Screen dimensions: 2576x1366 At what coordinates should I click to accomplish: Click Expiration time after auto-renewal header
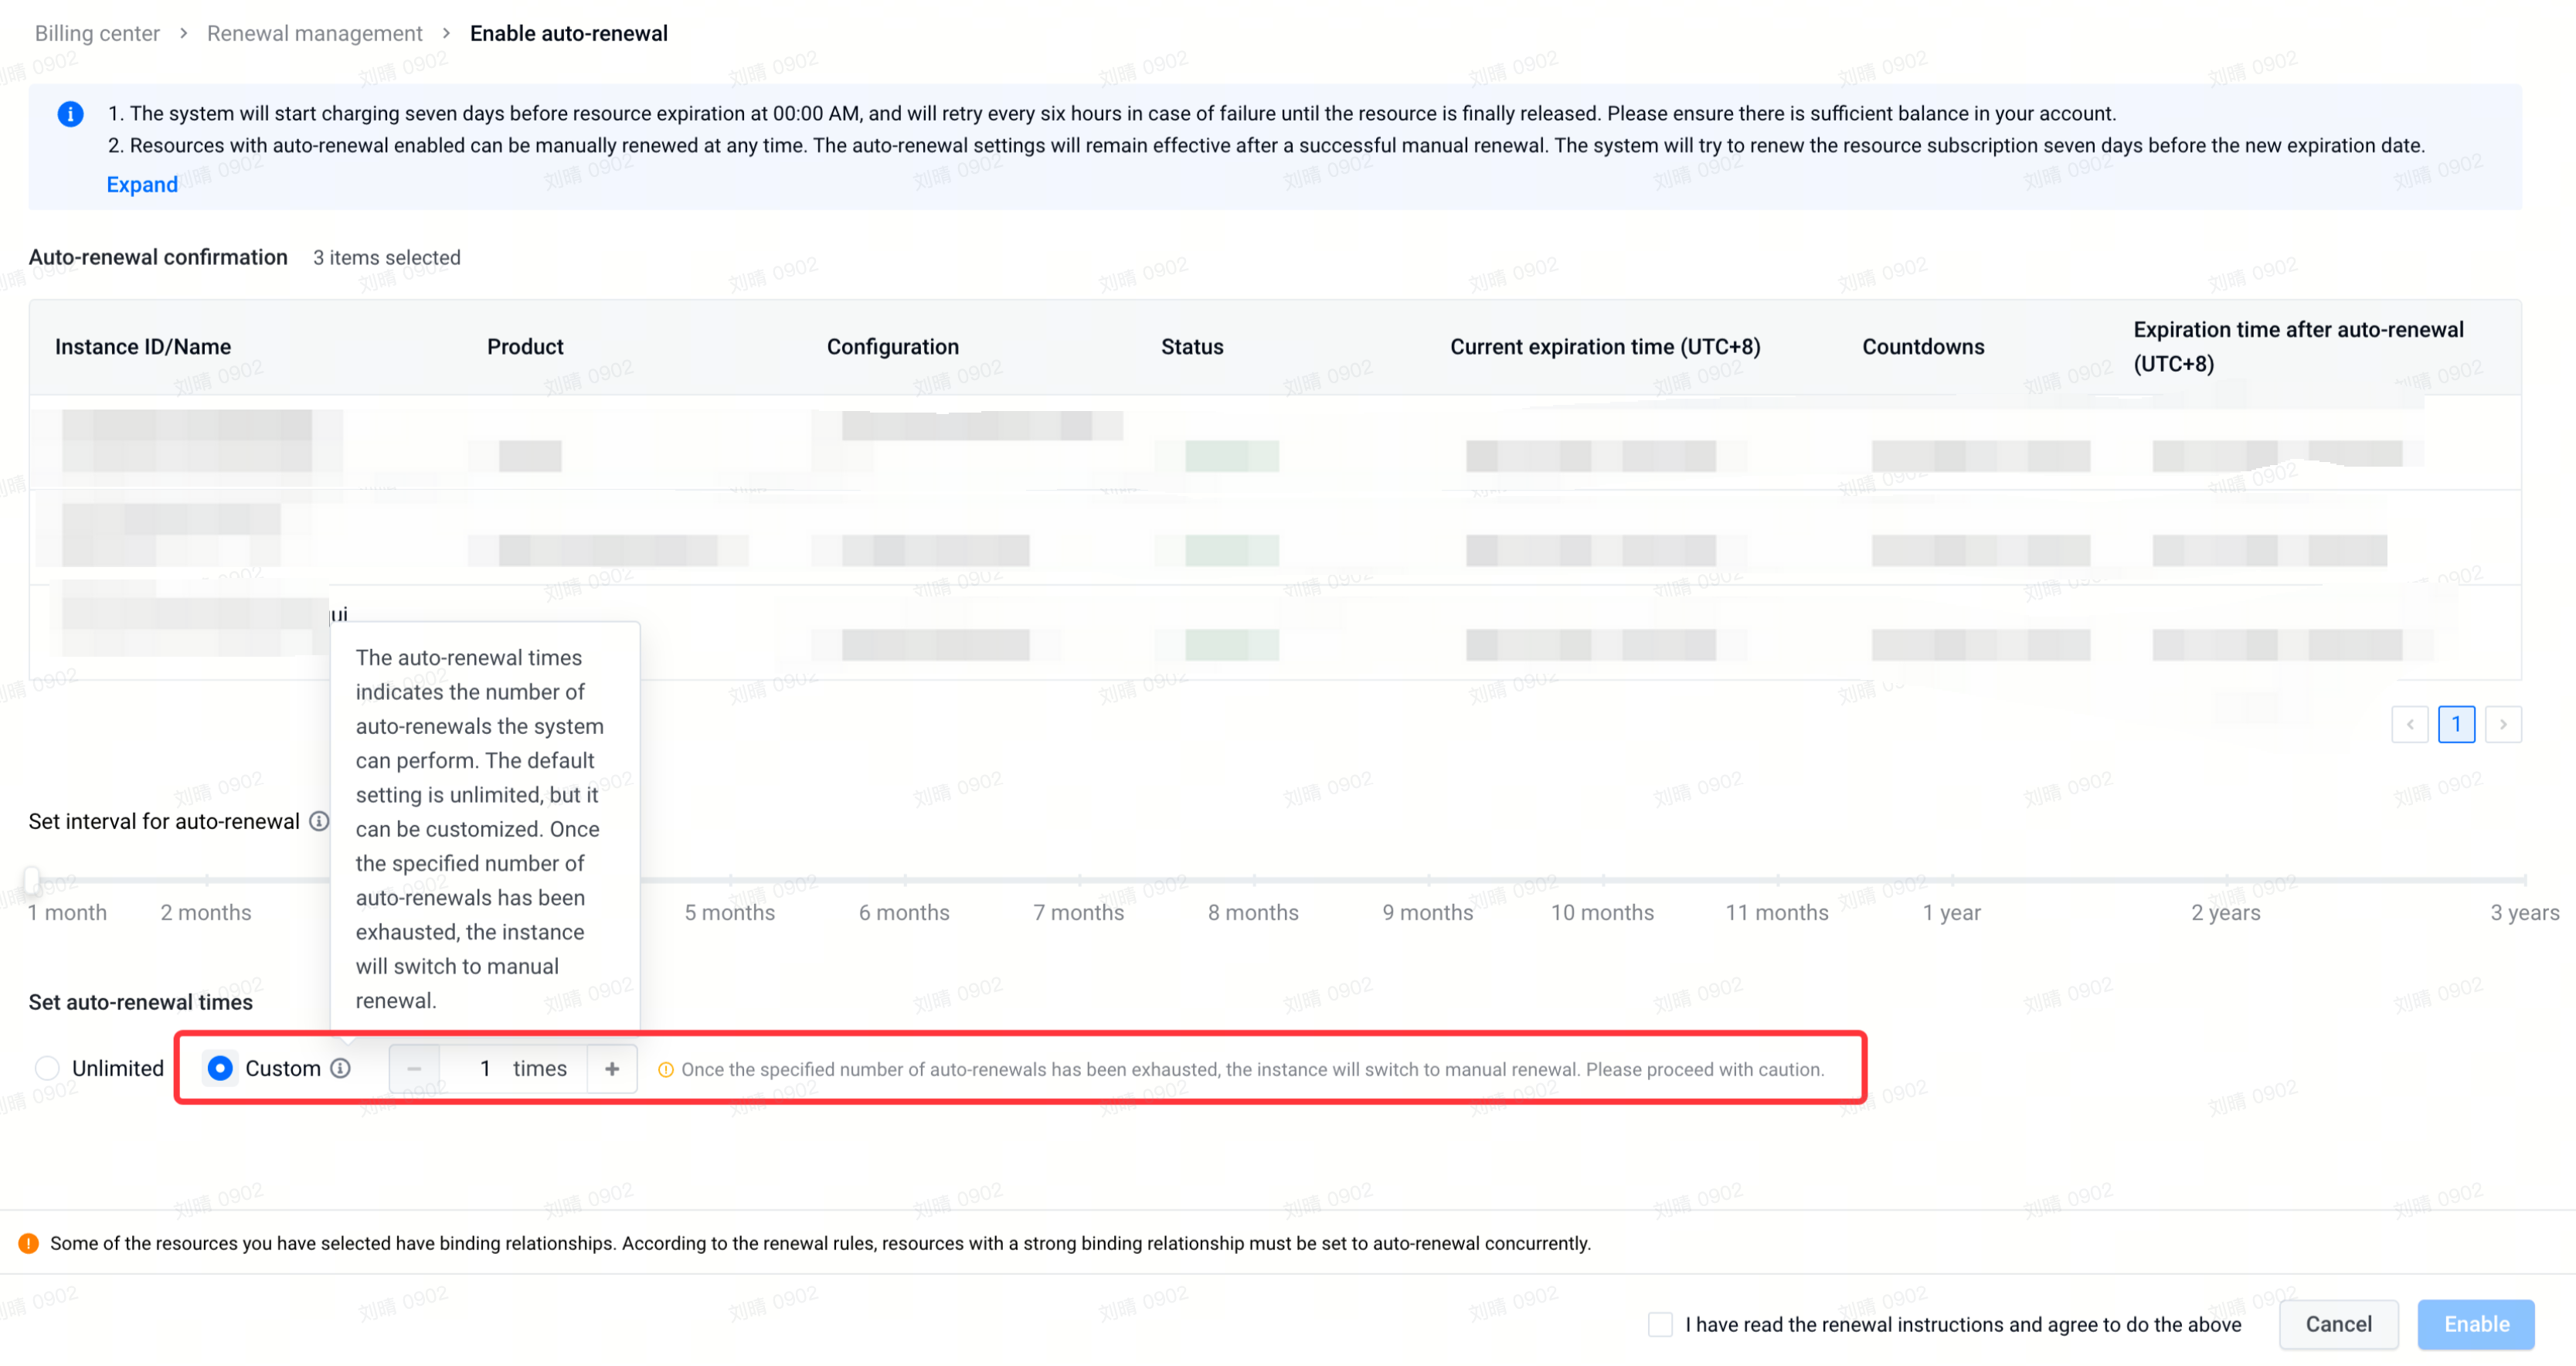2298,346
